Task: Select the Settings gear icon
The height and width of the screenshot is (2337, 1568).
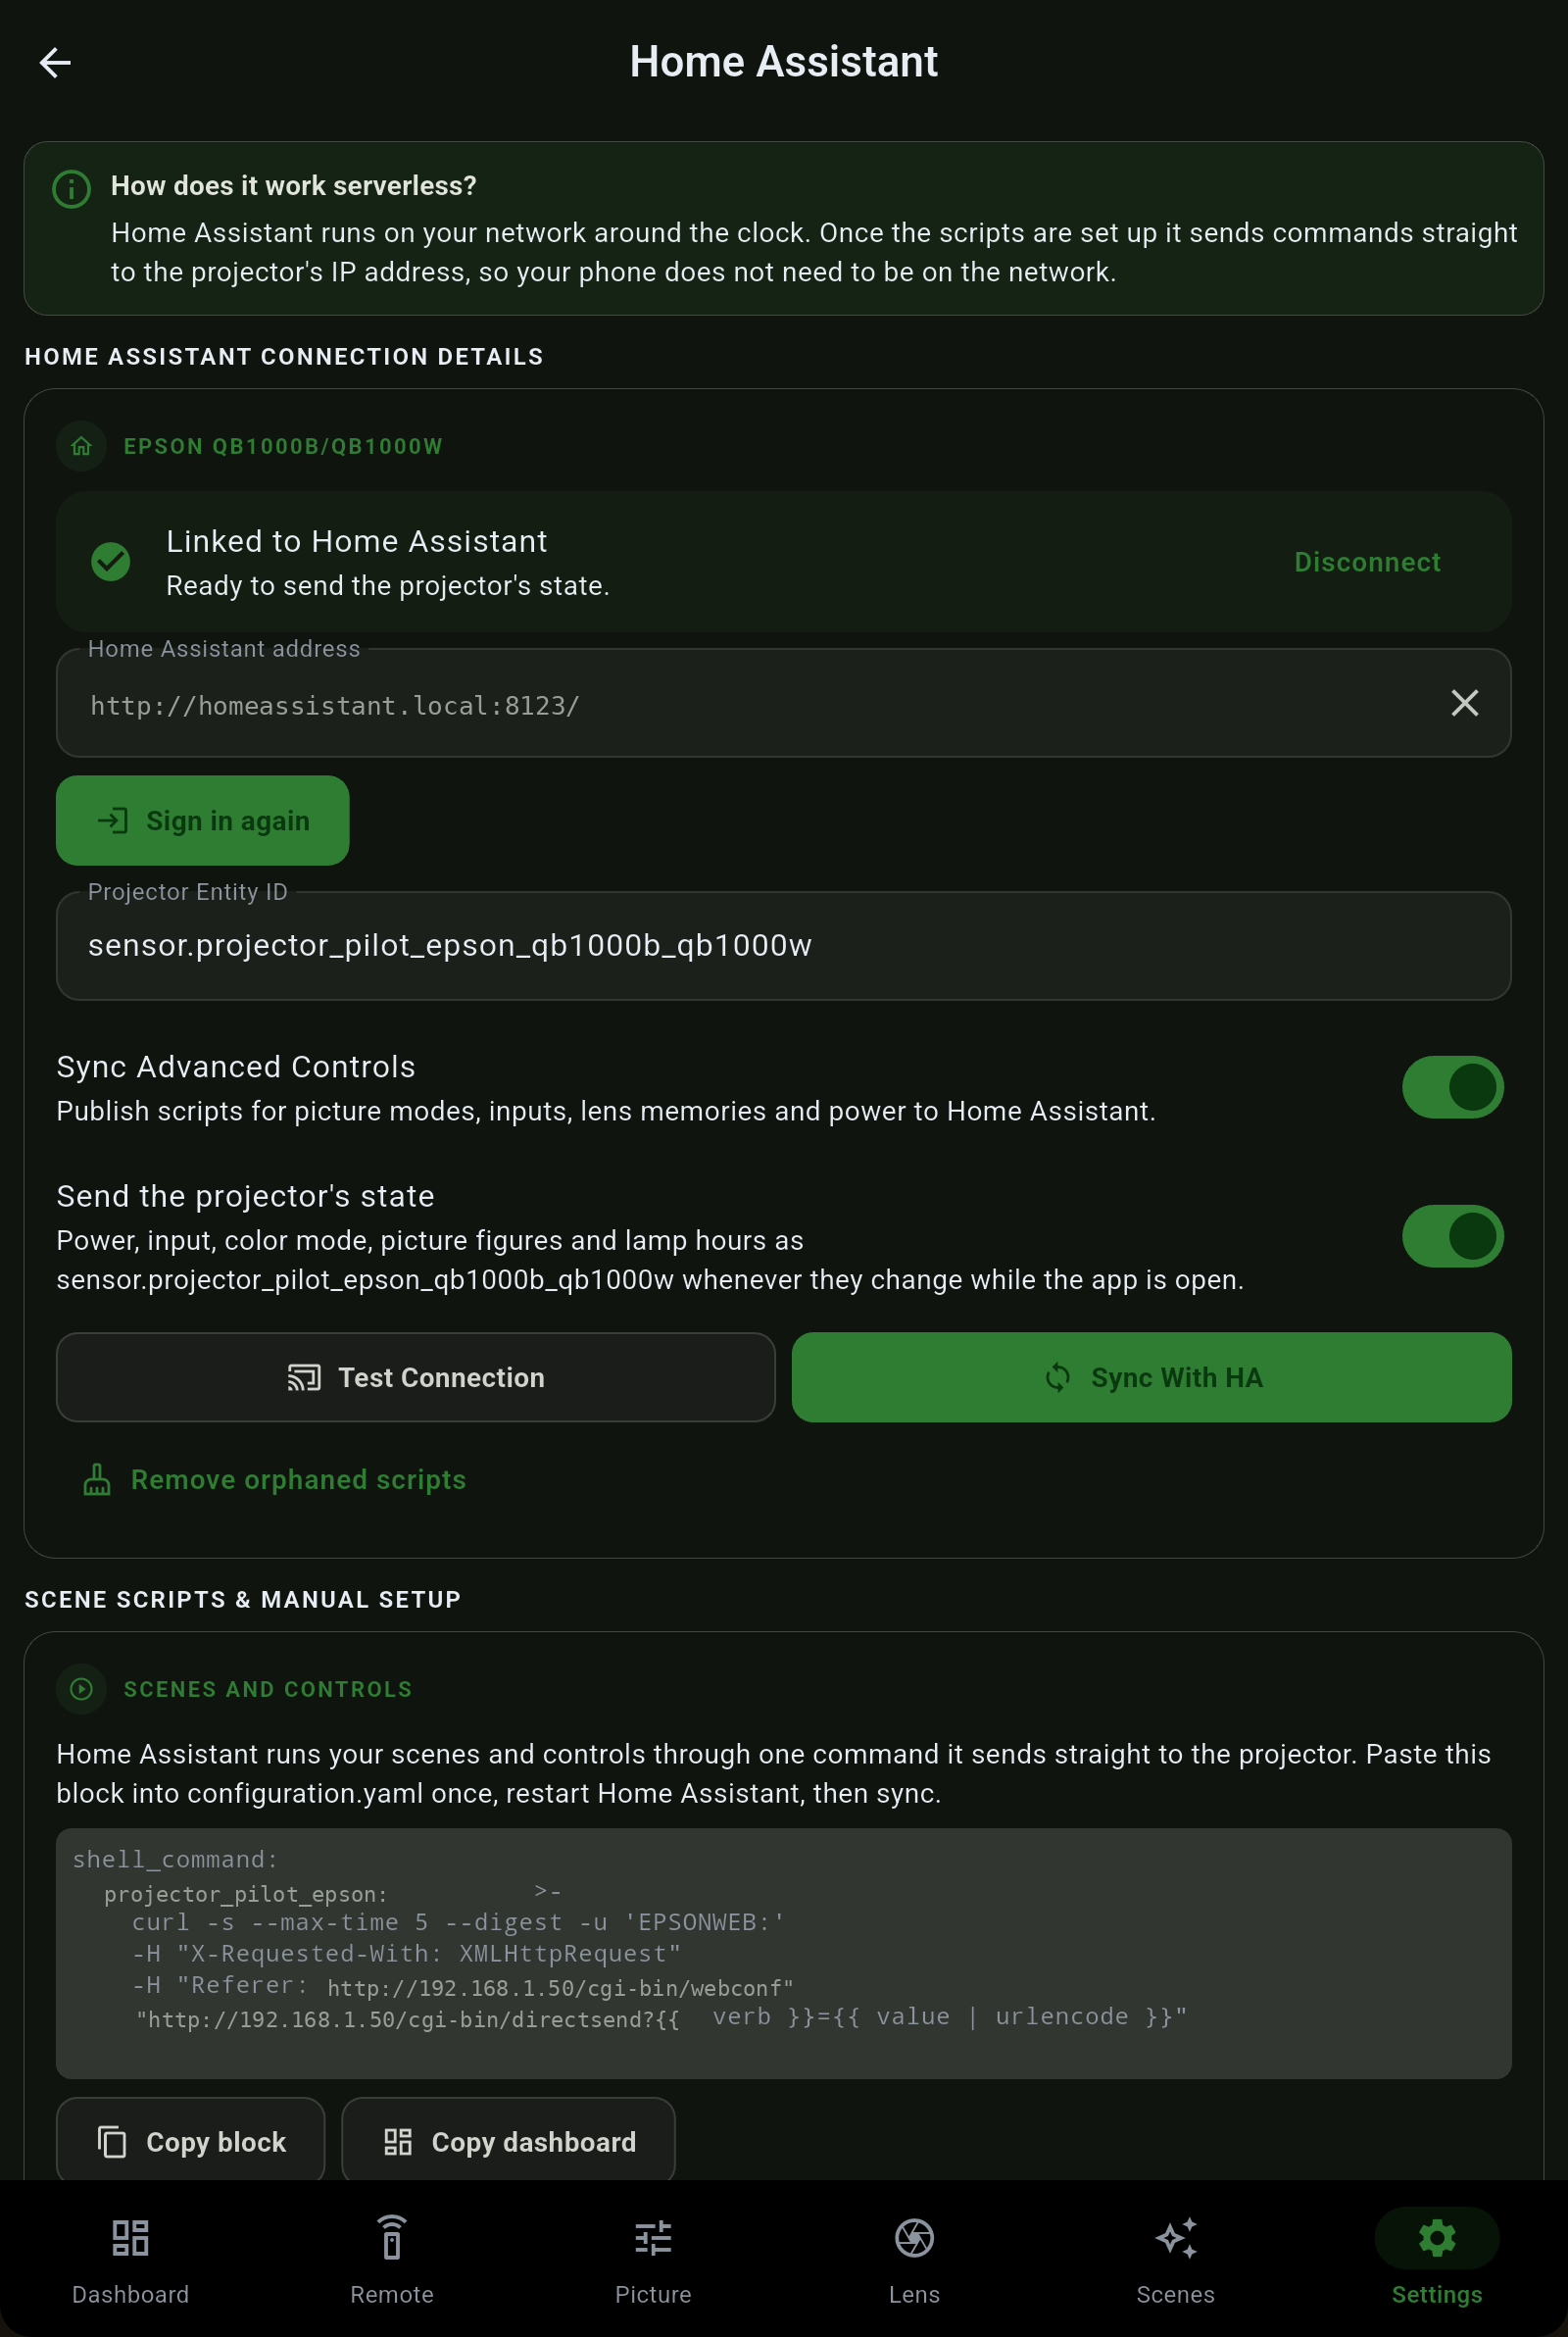Action: coord(1437,2238)
